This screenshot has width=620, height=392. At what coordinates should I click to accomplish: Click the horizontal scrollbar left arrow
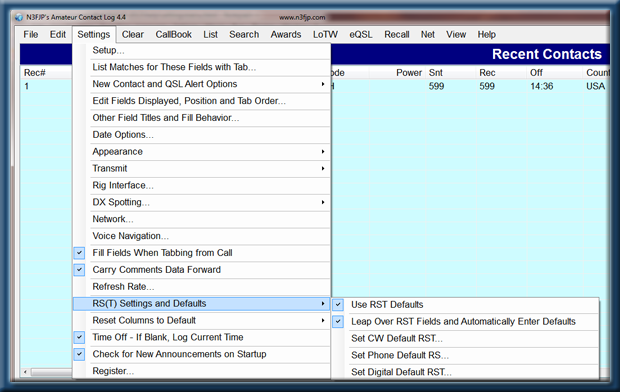pyautogui.click(x=25, y=372)
